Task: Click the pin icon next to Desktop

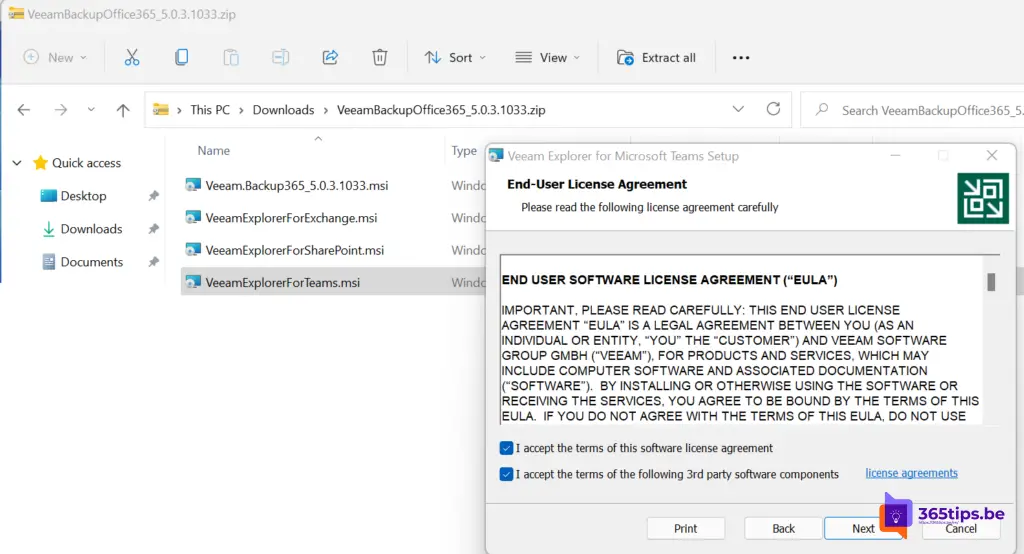Action: pos(153,195)
